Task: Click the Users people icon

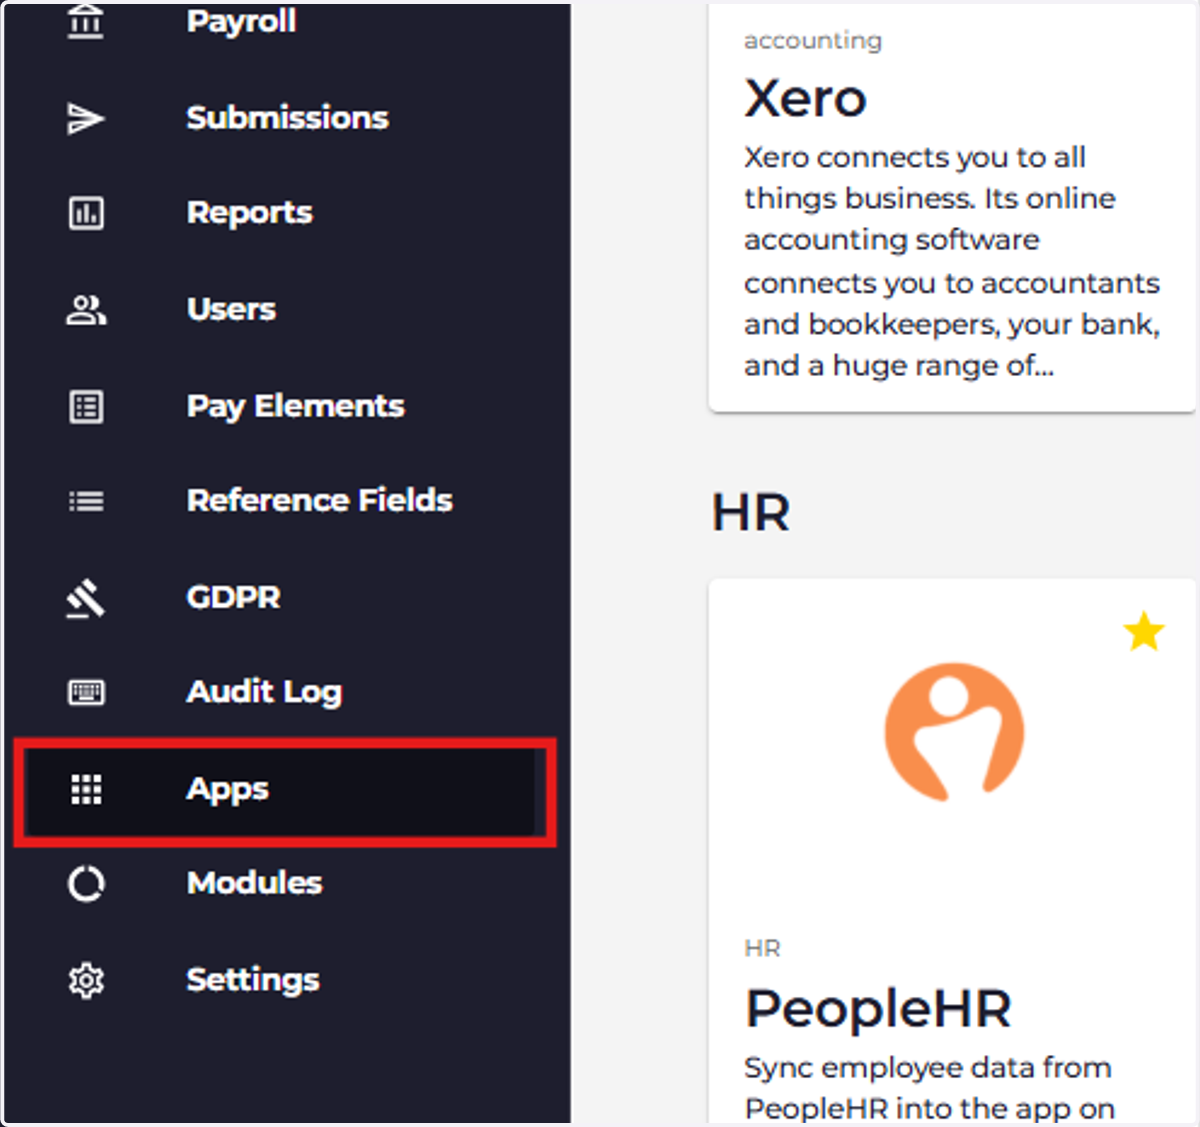Action: coord(86,310)
